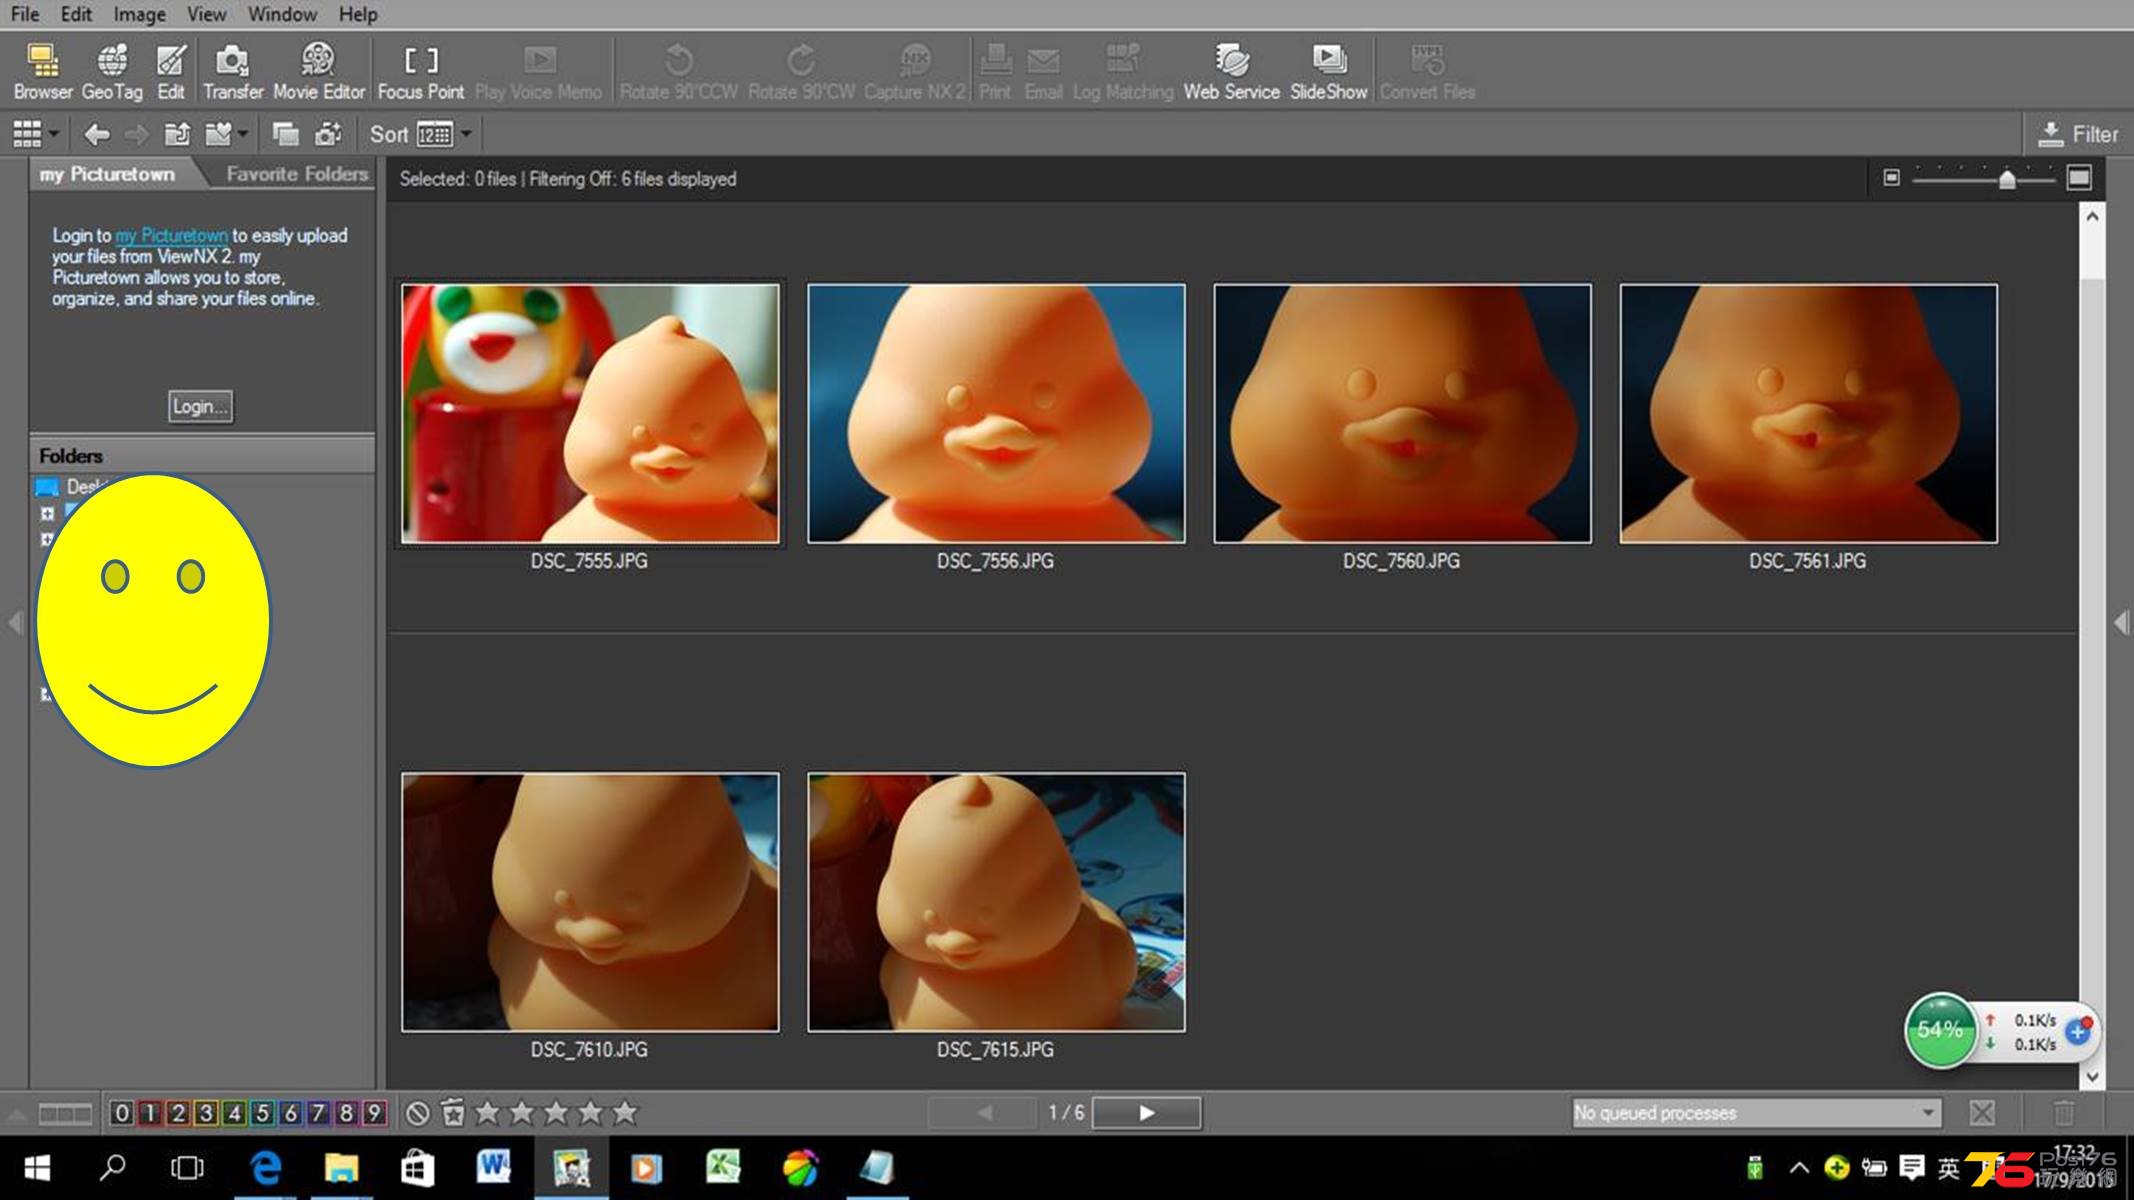Click the Login button
This screenshot has height=1200, width=2134.
tap(200, 406)
